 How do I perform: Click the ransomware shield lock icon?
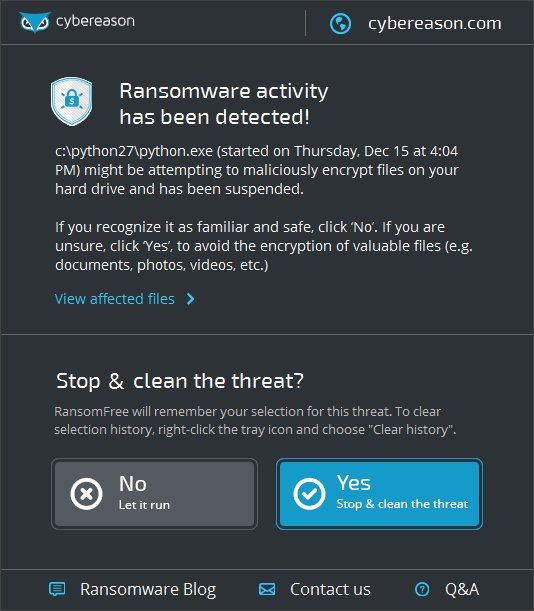click(x=71, y=101)
